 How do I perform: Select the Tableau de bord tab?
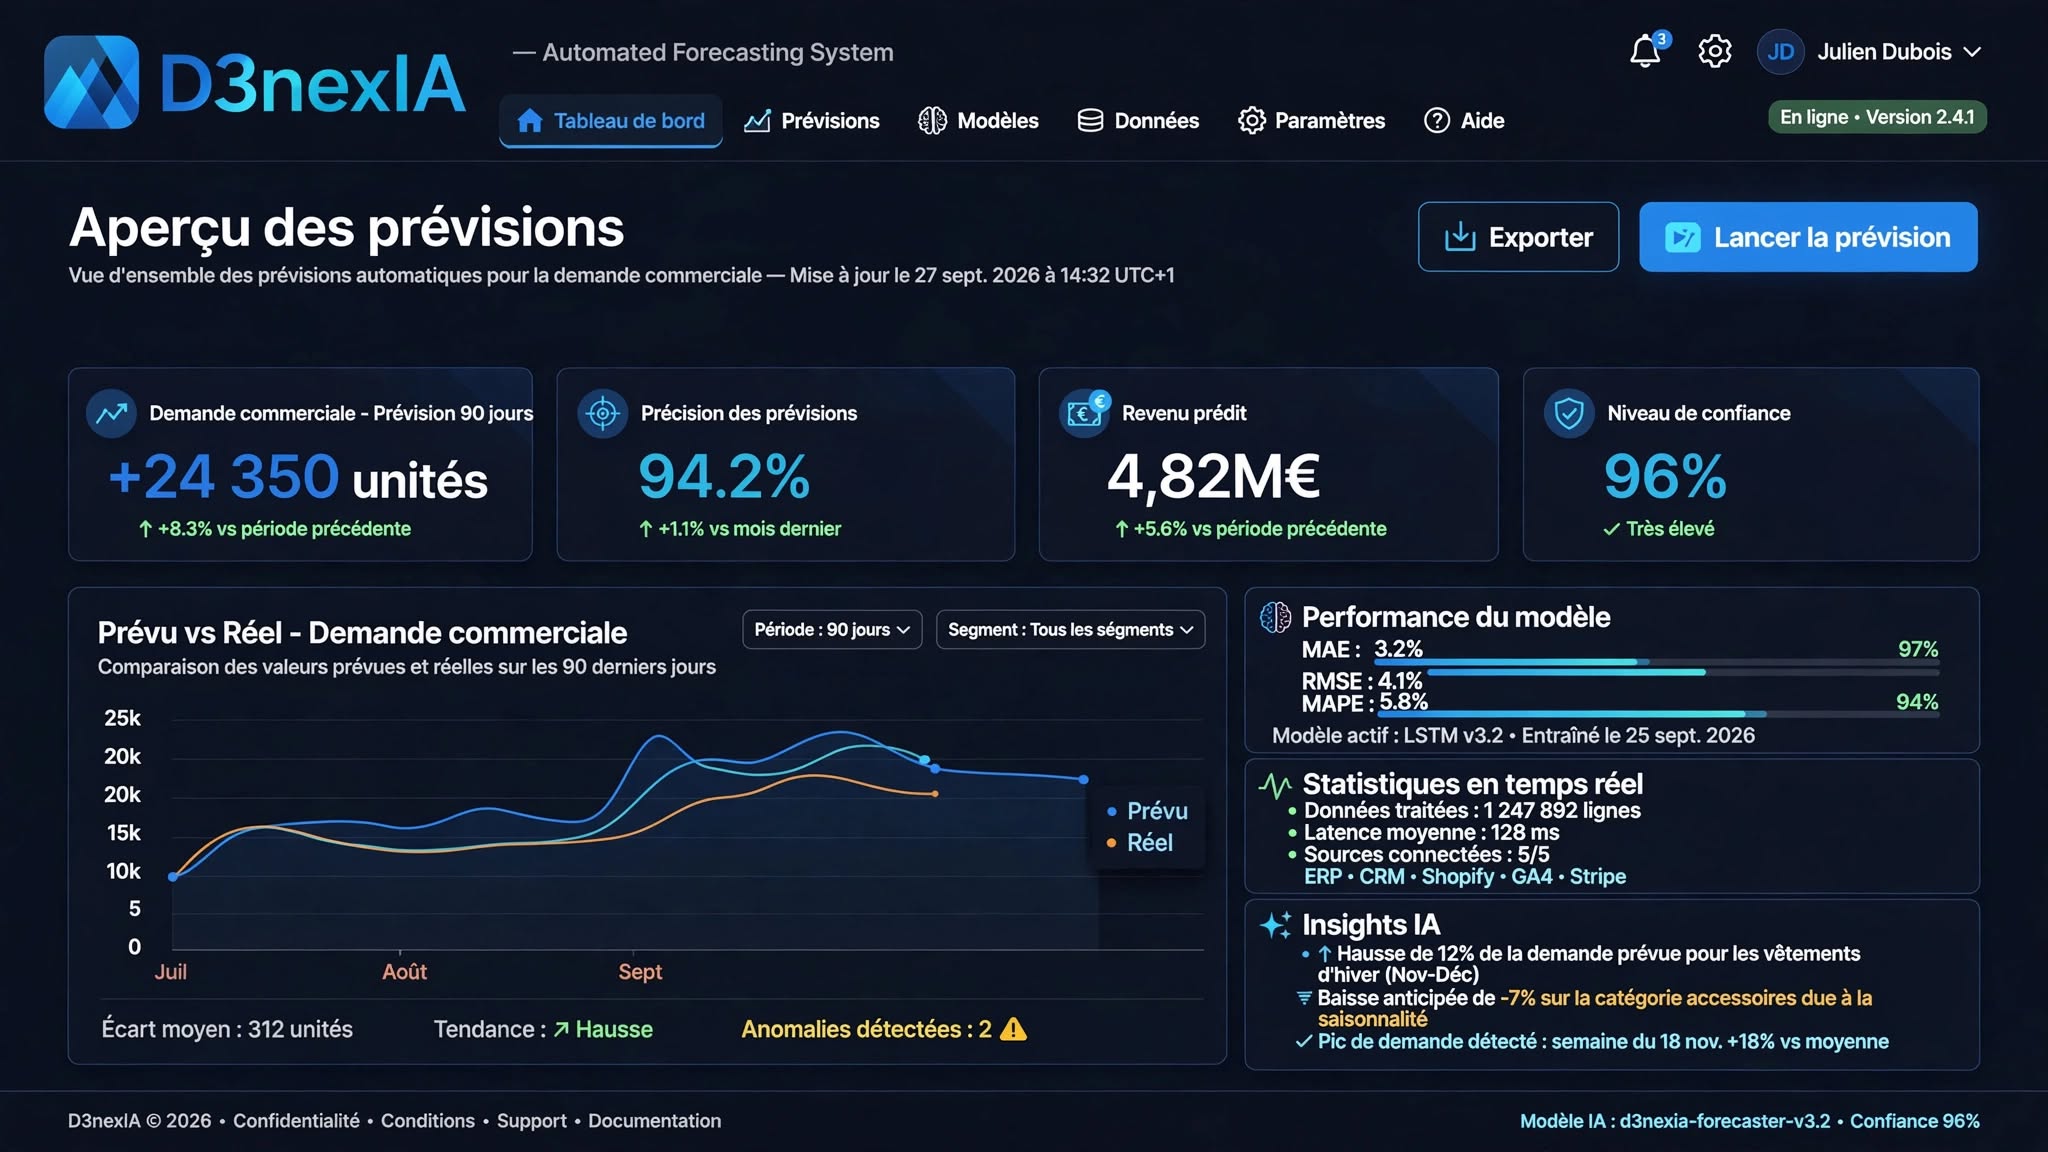pos(611,121)
